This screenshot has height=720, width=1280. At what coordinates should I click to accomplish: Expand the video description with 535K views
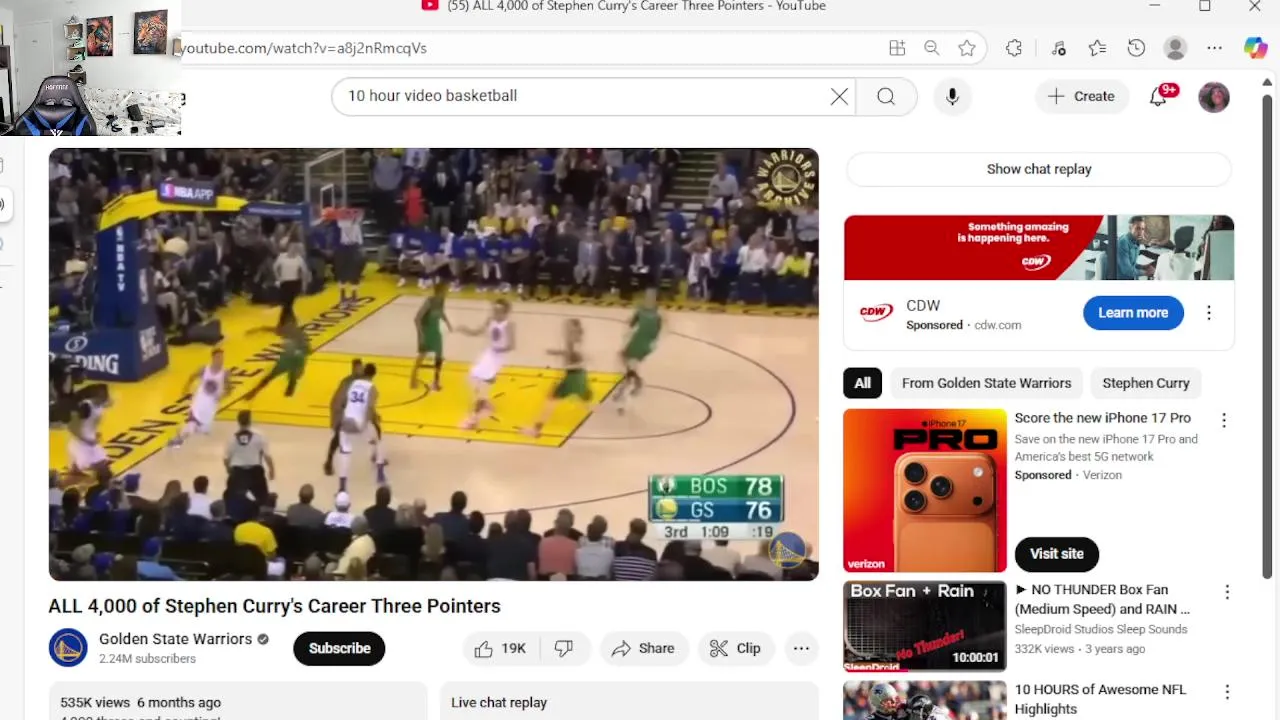tap(238, 701)
